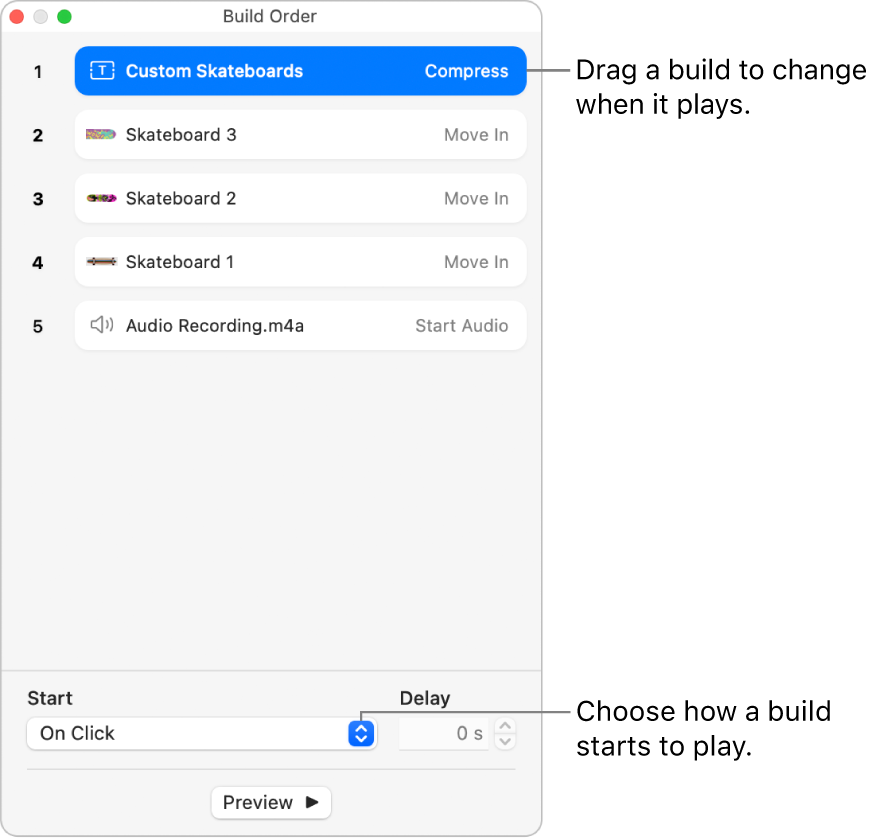The width and height of the screenshot is (878, 838).
Task: Click the Start Audio action label
Action: click(x=461, y=325)
